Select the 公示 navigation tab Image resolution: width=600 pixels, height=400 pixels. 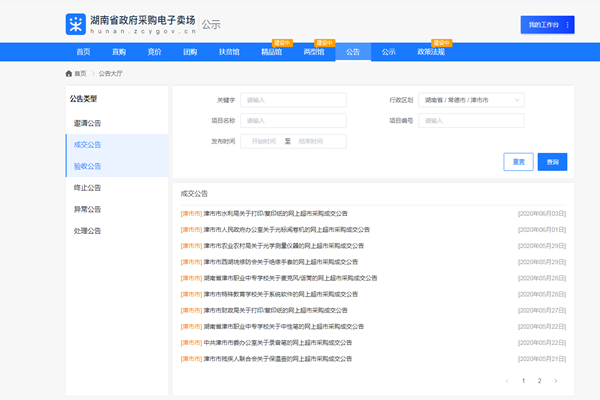pyautogui.click(x=388, y=52)
